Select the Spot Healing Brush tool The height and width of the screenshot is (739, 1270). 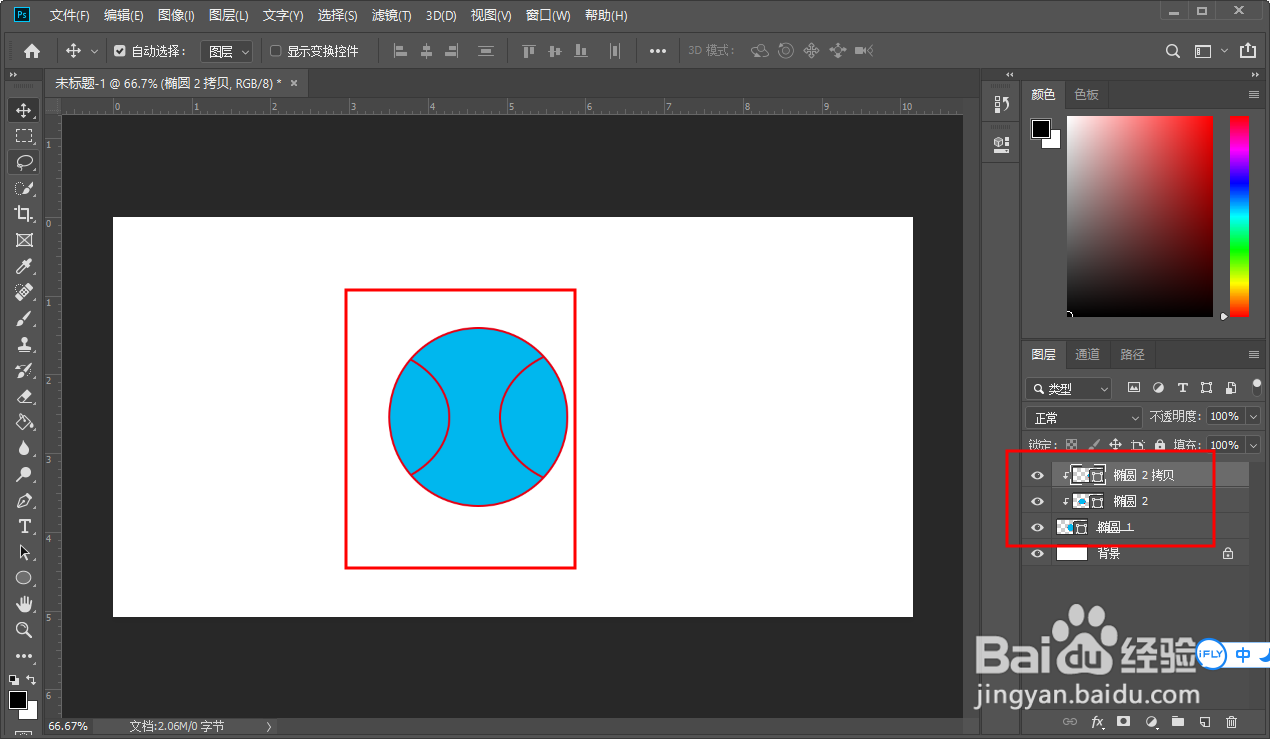(24, 292)
